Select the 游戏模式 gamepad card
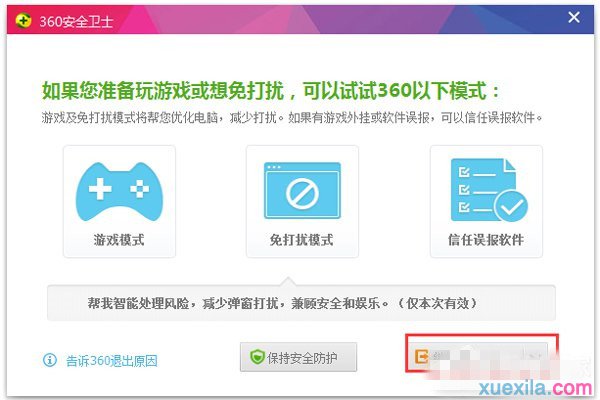 tap(119, 201)
